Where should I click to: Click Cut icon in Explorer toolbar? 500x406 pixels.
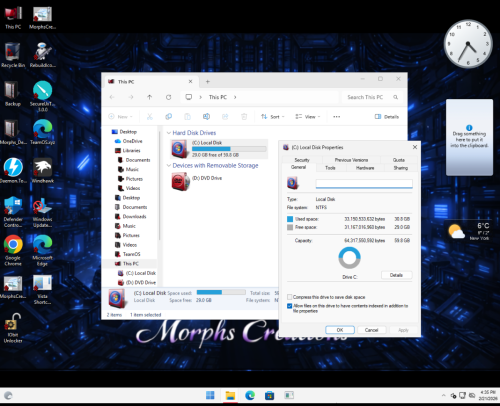[x=150, y=117]
